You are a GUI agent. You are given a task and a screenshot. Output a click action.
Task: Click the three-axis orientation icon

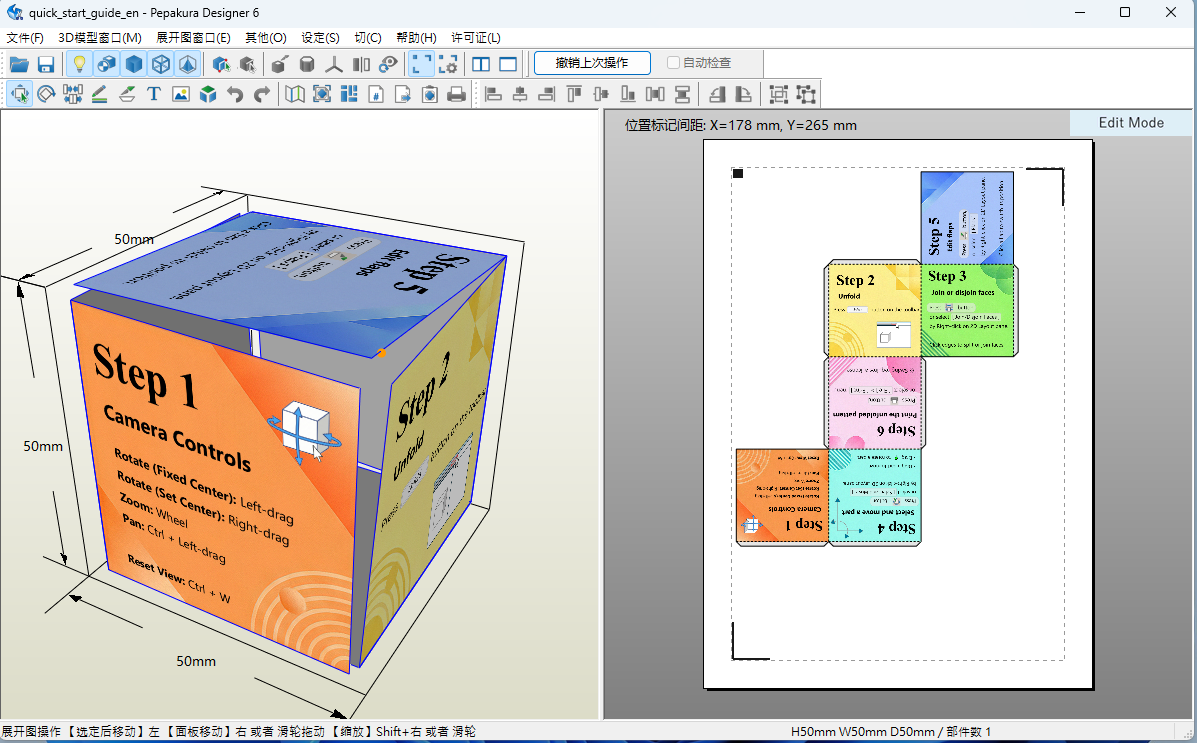click(x=334, y=64)
